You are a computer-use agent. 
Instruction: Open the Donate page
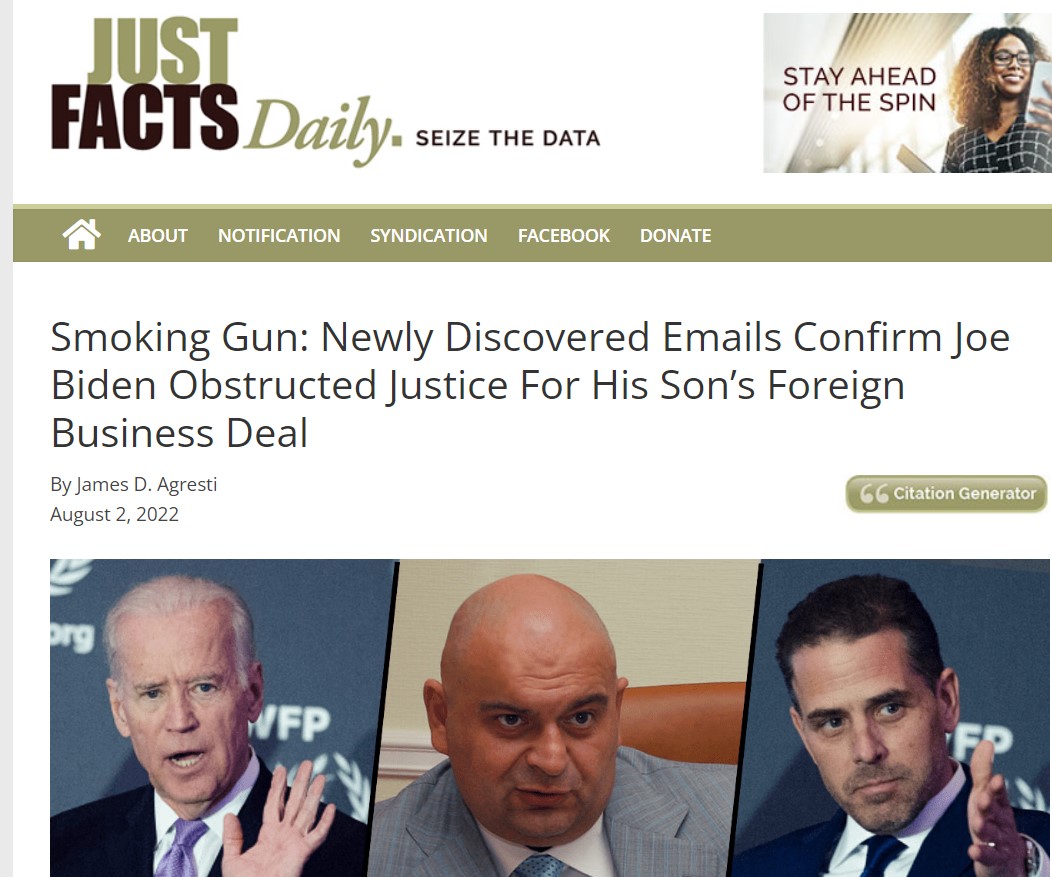675,236
